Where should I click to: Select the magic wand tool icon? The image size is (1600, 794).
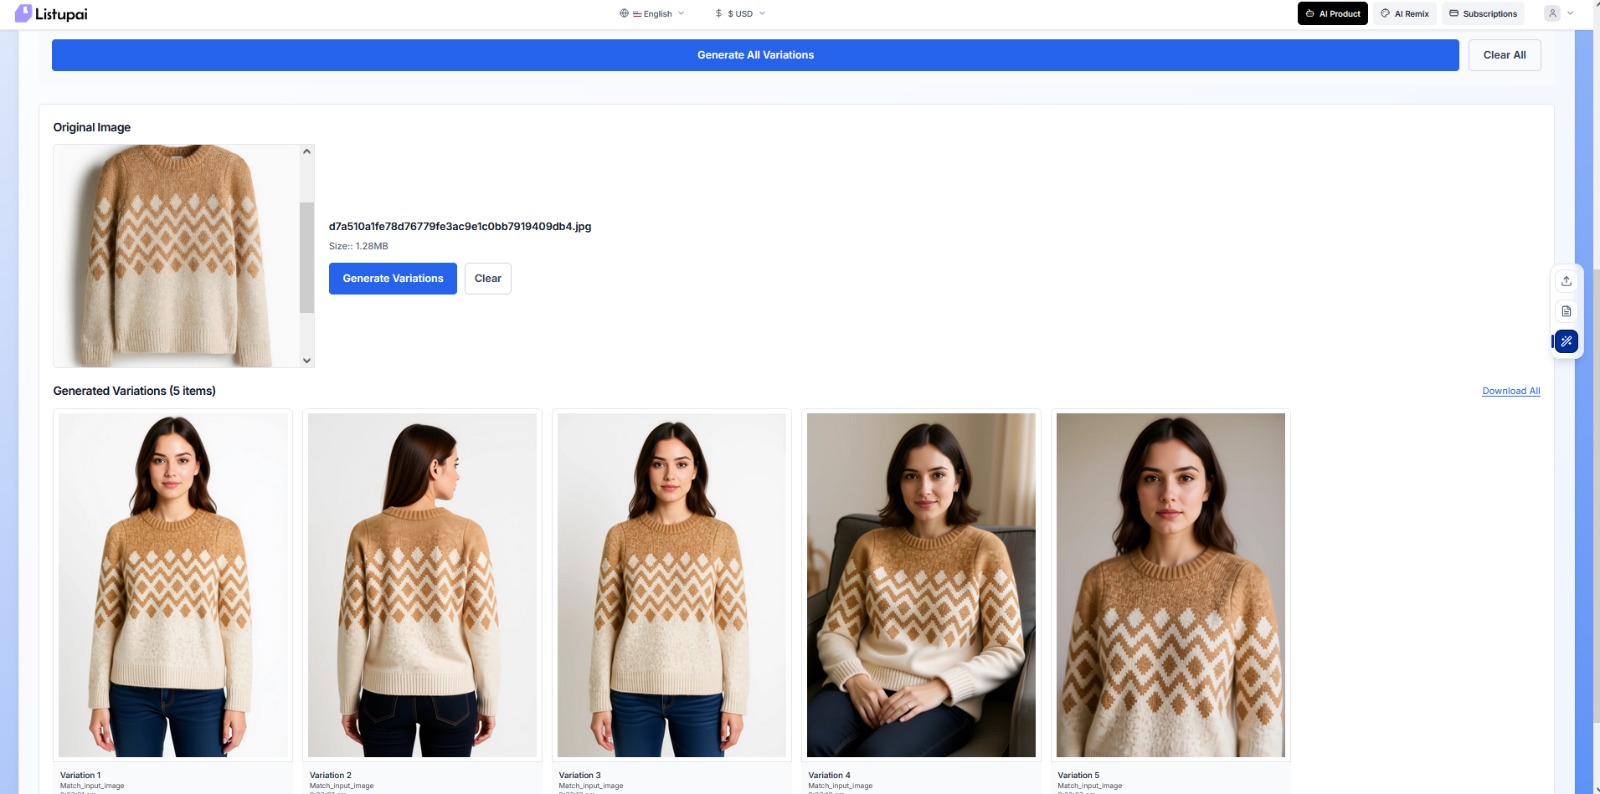pyautogui.click(x=1566, y=342)
